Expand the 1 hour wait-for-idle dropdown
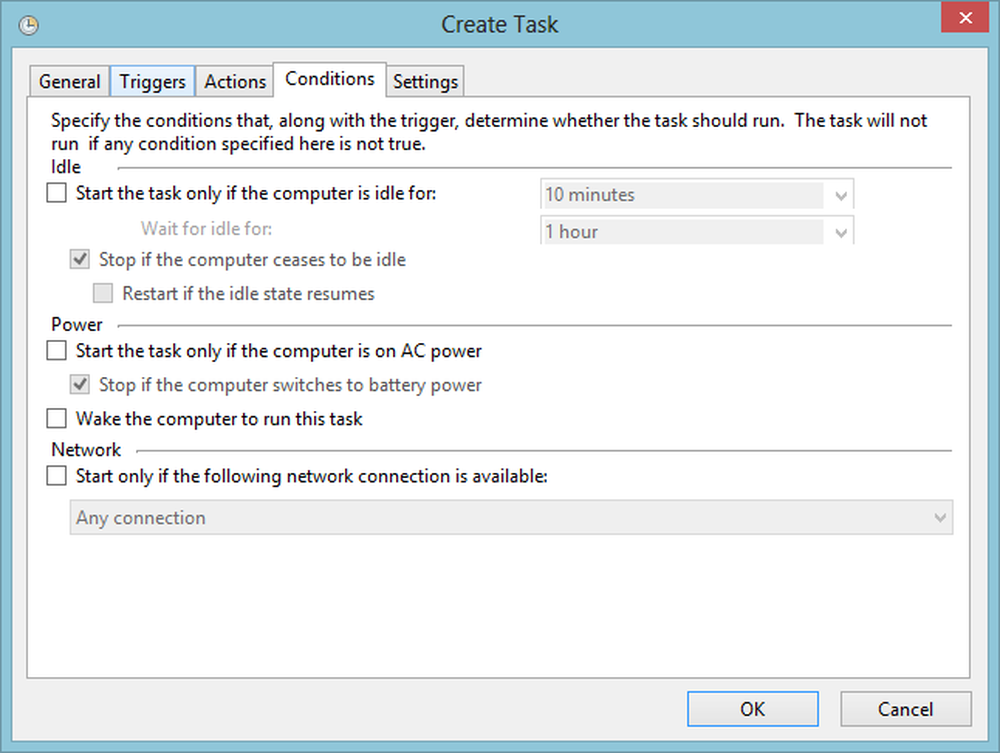The image size is (1000, 753). pos(697,231)
